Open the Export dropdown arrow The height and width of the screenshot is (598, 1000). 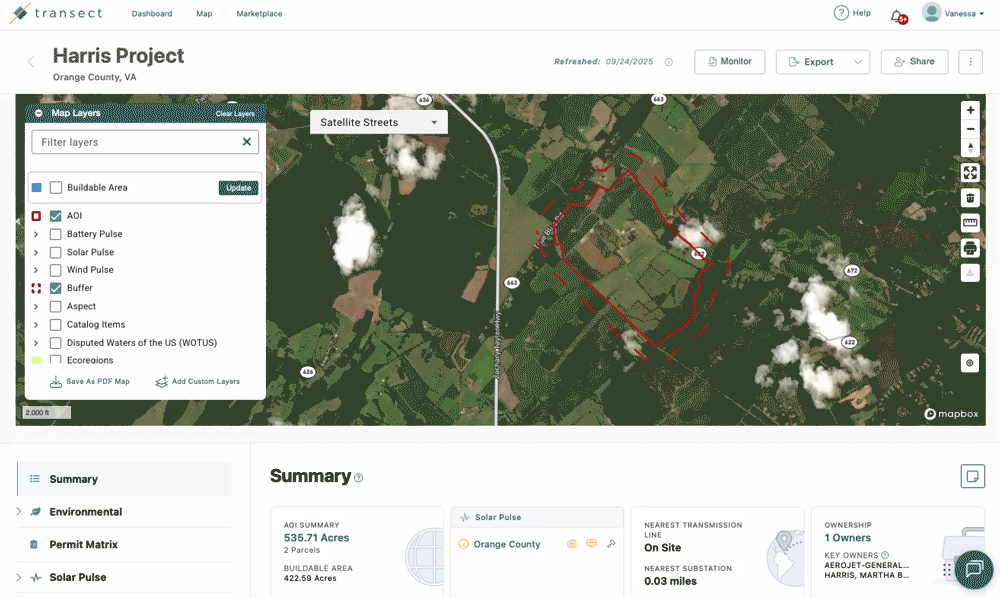pyautogui.click(x=858, y=62)
